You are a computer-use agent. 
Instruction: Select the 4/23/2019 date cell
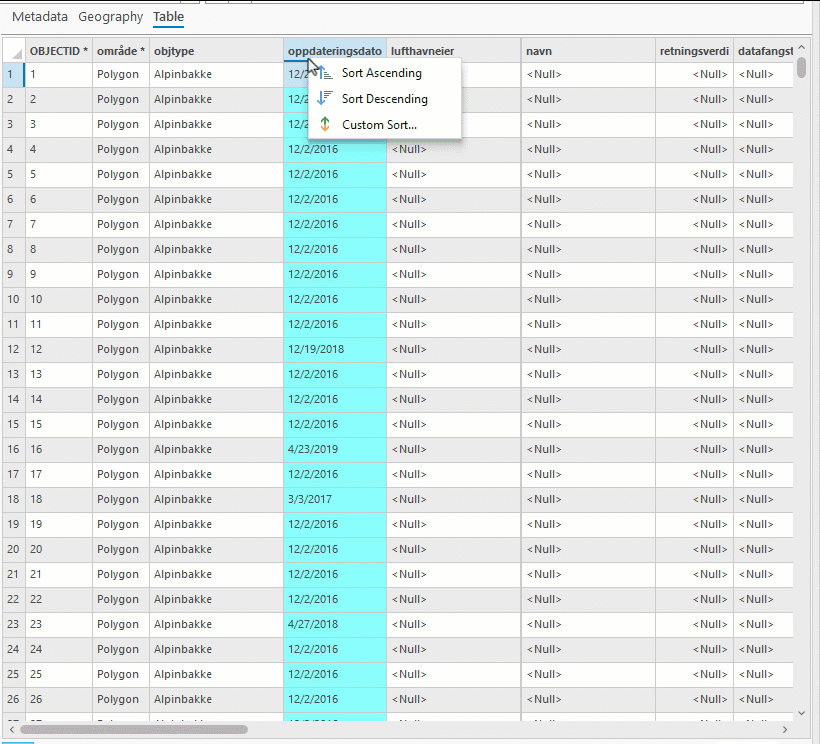point(335,449)
